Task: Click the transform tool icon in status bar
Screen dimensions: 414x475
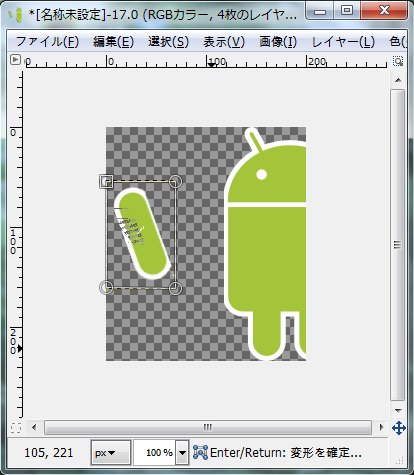Action: [x=200, y=452]
